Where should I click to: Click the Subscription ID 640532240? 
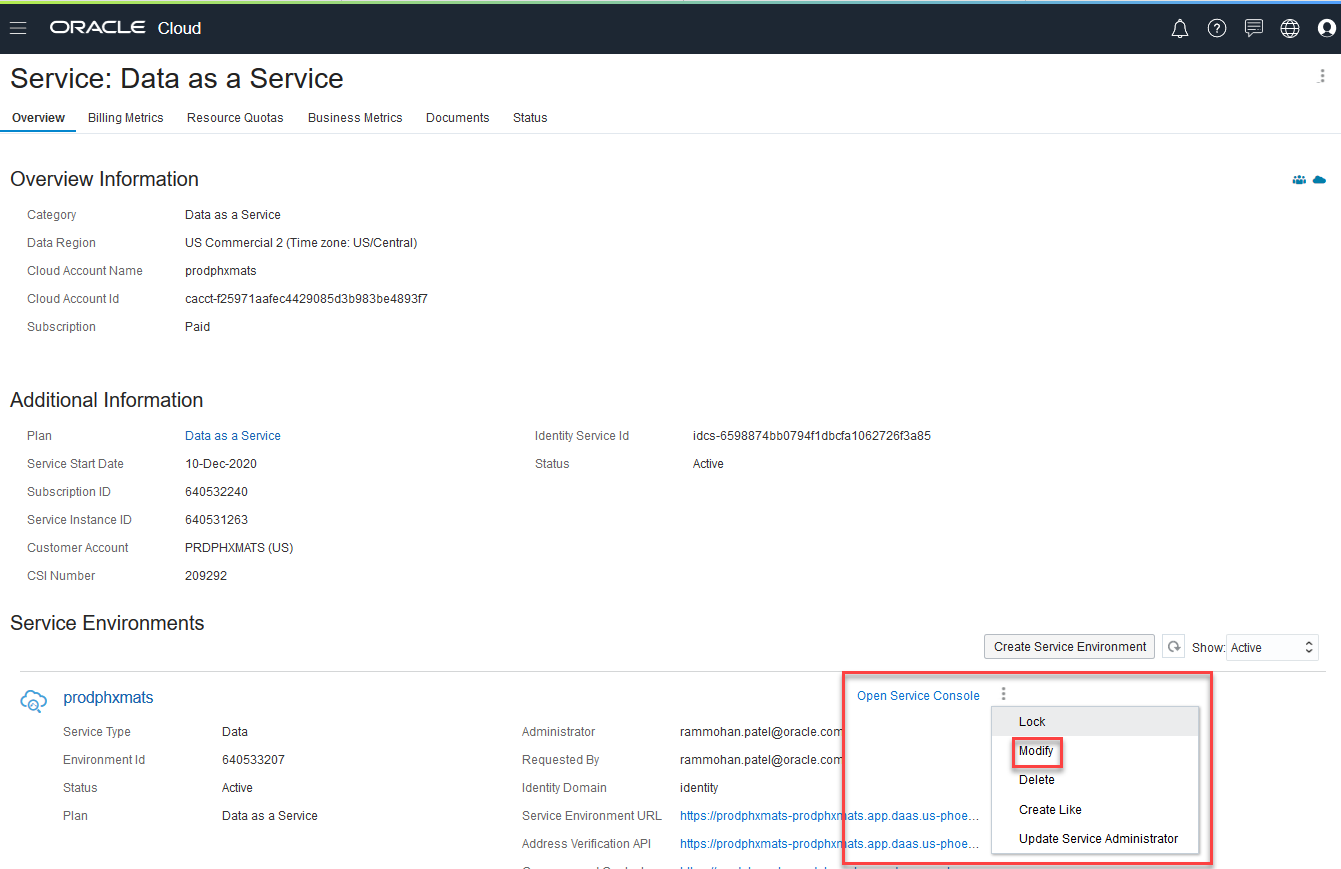(x=216, y=492)
